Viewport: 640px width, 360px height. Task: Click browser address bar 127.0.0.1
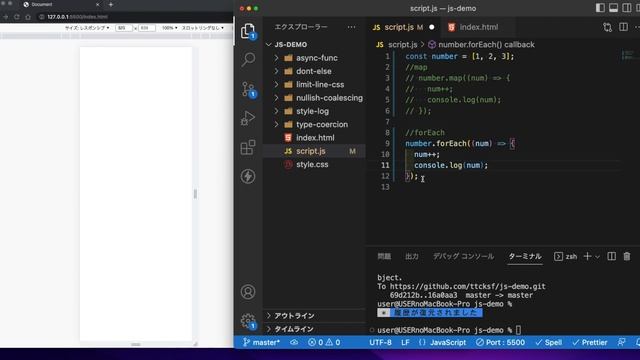(x=78, y=17)
